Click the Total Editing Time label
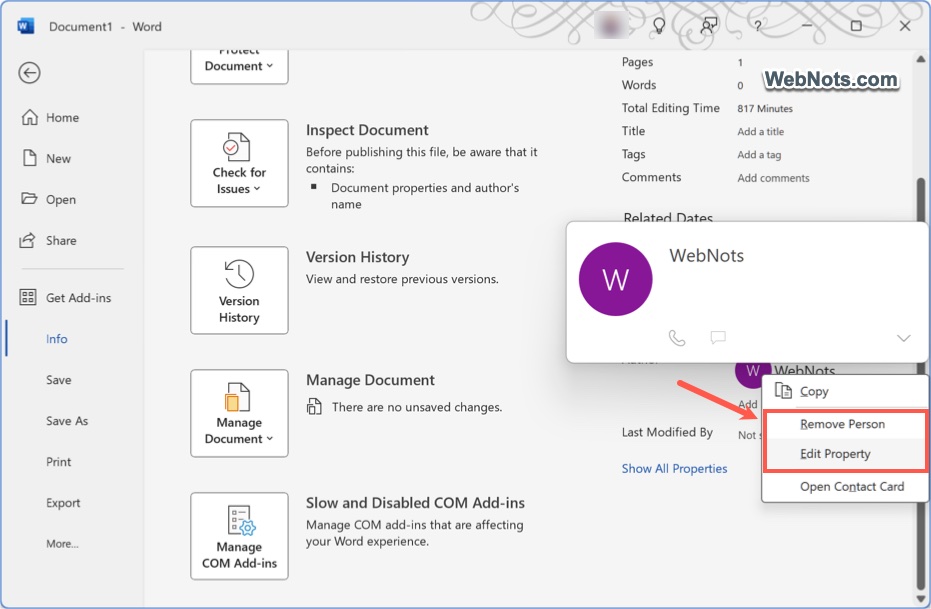Screen dimensions: 931x609 click(670, 108)
